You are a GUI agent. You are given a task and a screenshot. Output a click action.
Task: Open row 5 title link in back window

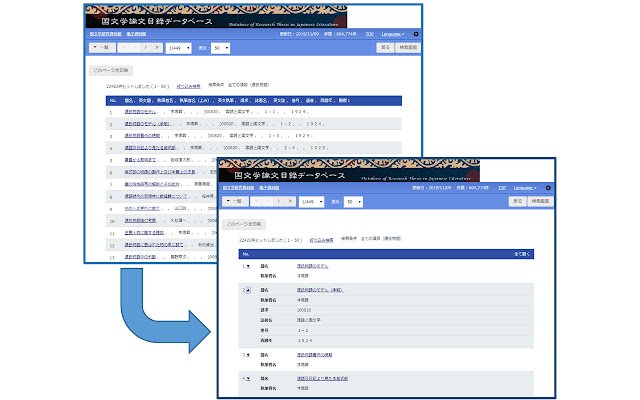pos(140,160)
